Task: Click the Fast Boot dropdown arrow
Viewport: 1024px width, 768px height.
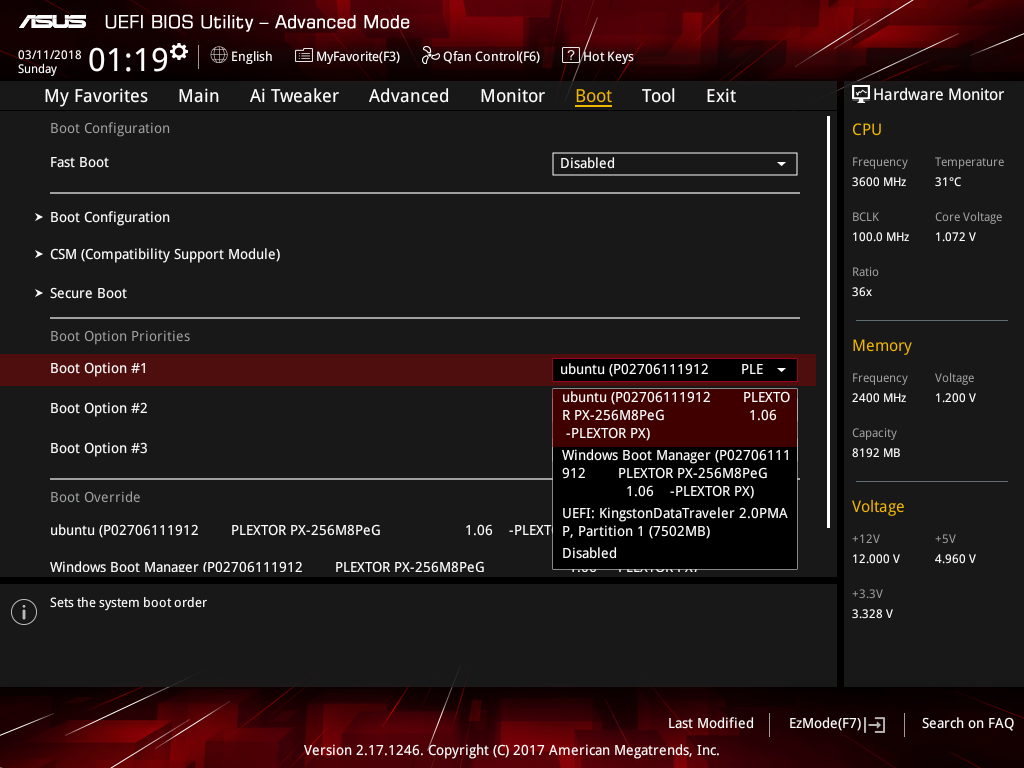Action: coord(781,164)
